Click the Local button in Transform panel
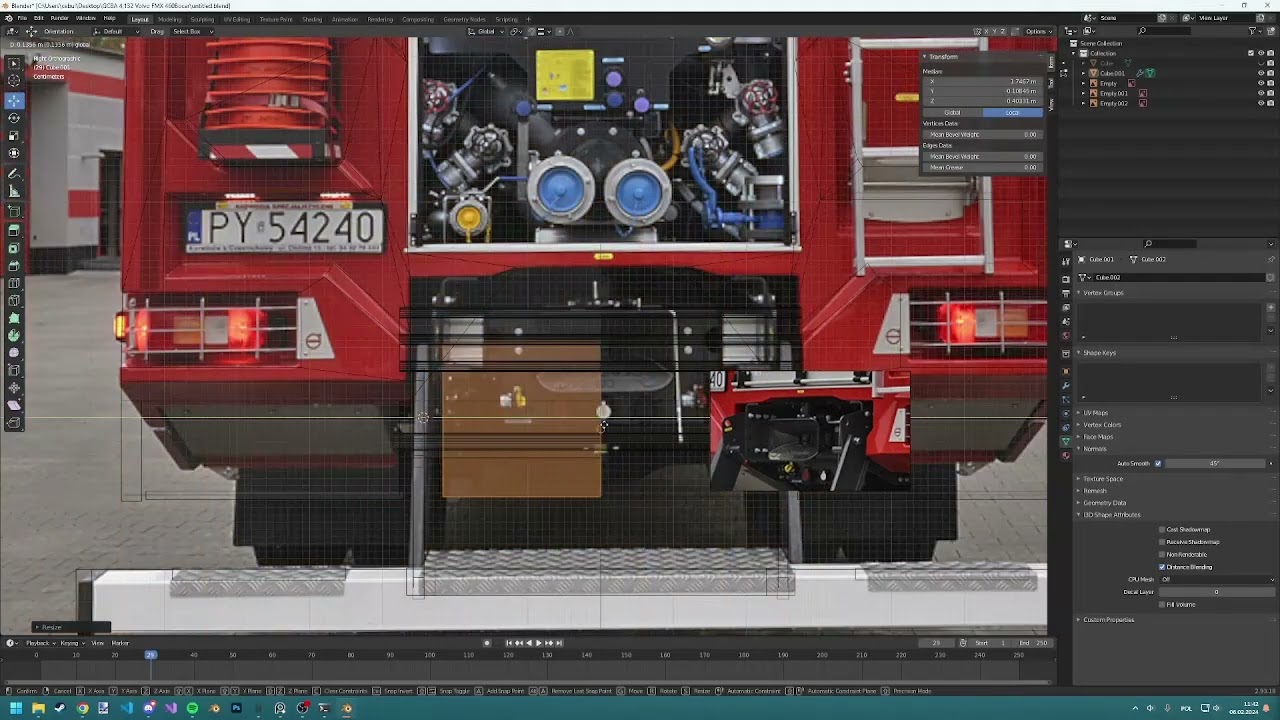The image size is (1280, 720). [x=1012, y=112]
